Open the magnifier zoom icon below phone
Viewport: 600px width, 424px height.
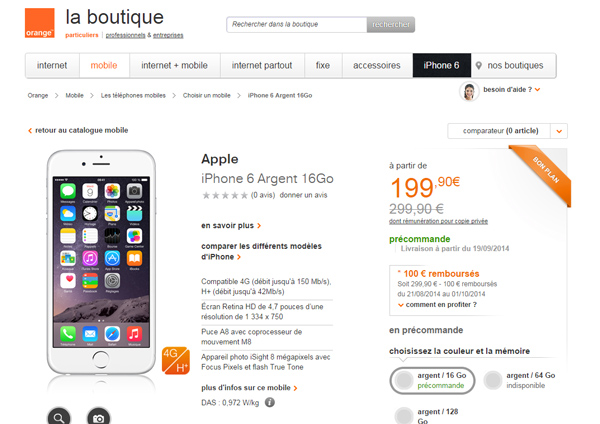point(59,417)
